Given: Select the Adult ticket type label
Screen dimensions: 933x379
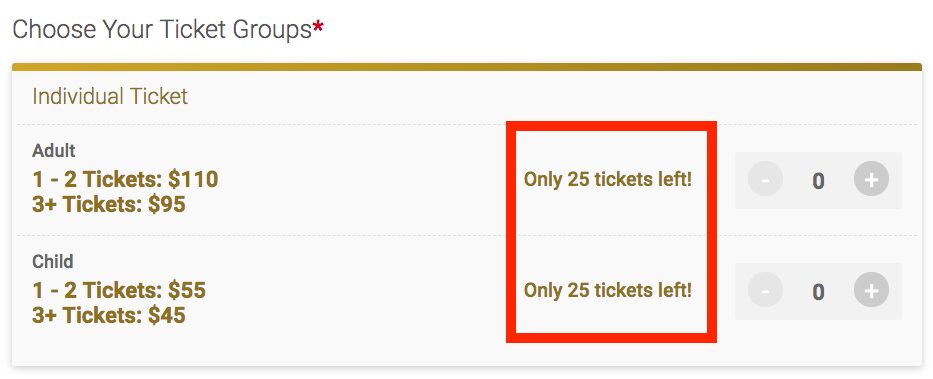Looking at the screenshot, I should coord(54,150).
